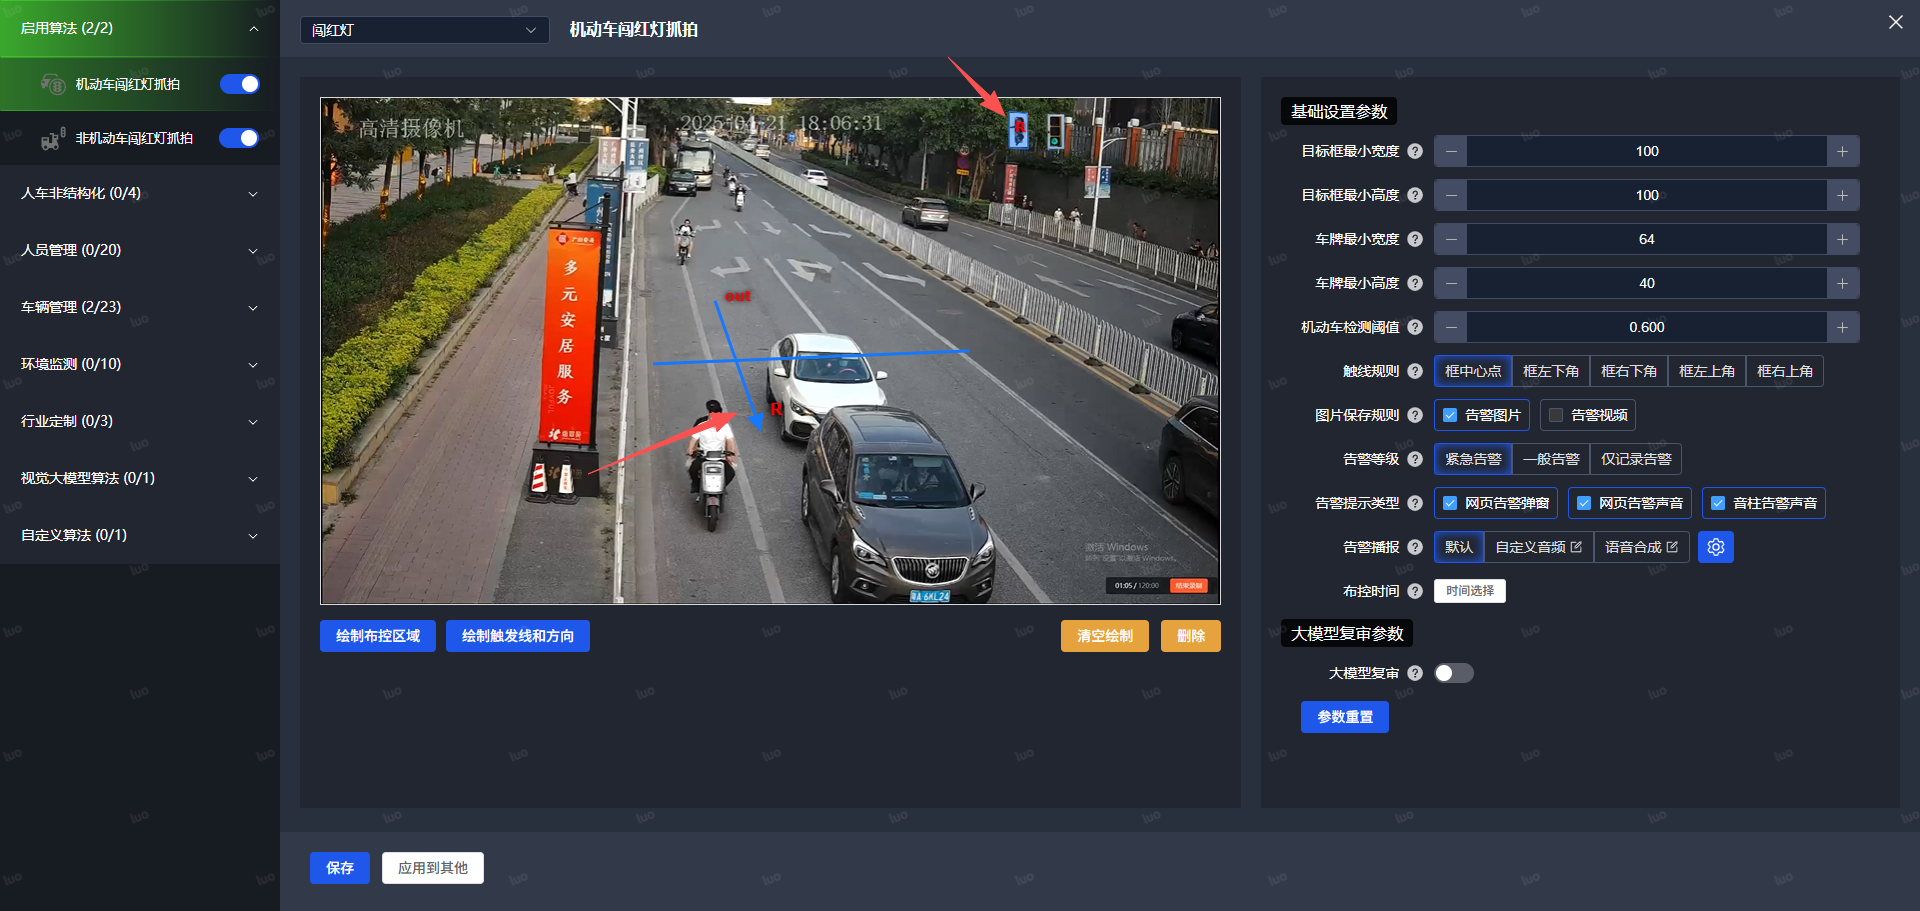1920x911 pixels.
Task: Open the 闯红灯 dropdown
Action: click(424, 30)
